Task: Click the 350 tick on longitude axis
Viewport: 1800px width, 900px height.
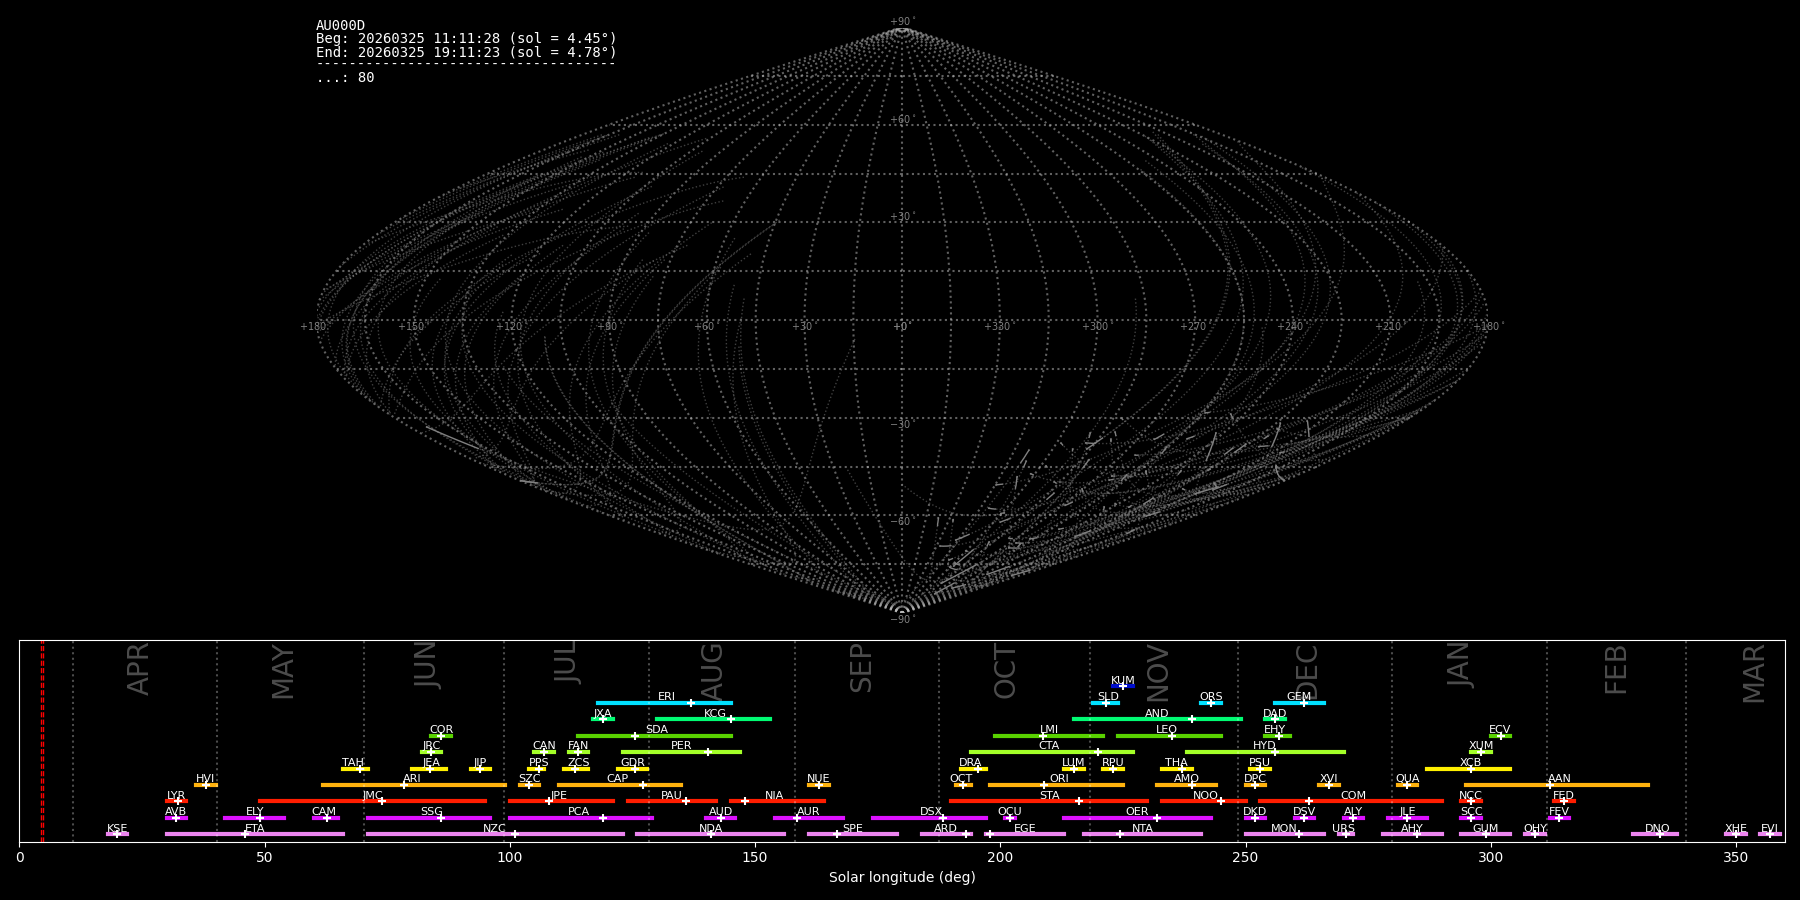Action: coord(1735,857)
